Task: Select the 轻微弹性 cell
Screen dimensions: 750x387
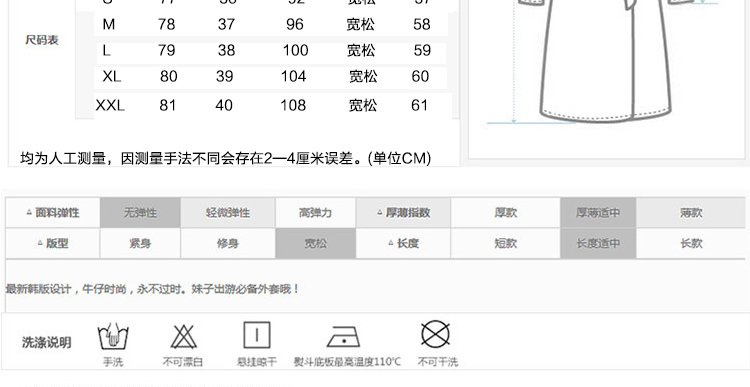Action: tap(228, 212)
